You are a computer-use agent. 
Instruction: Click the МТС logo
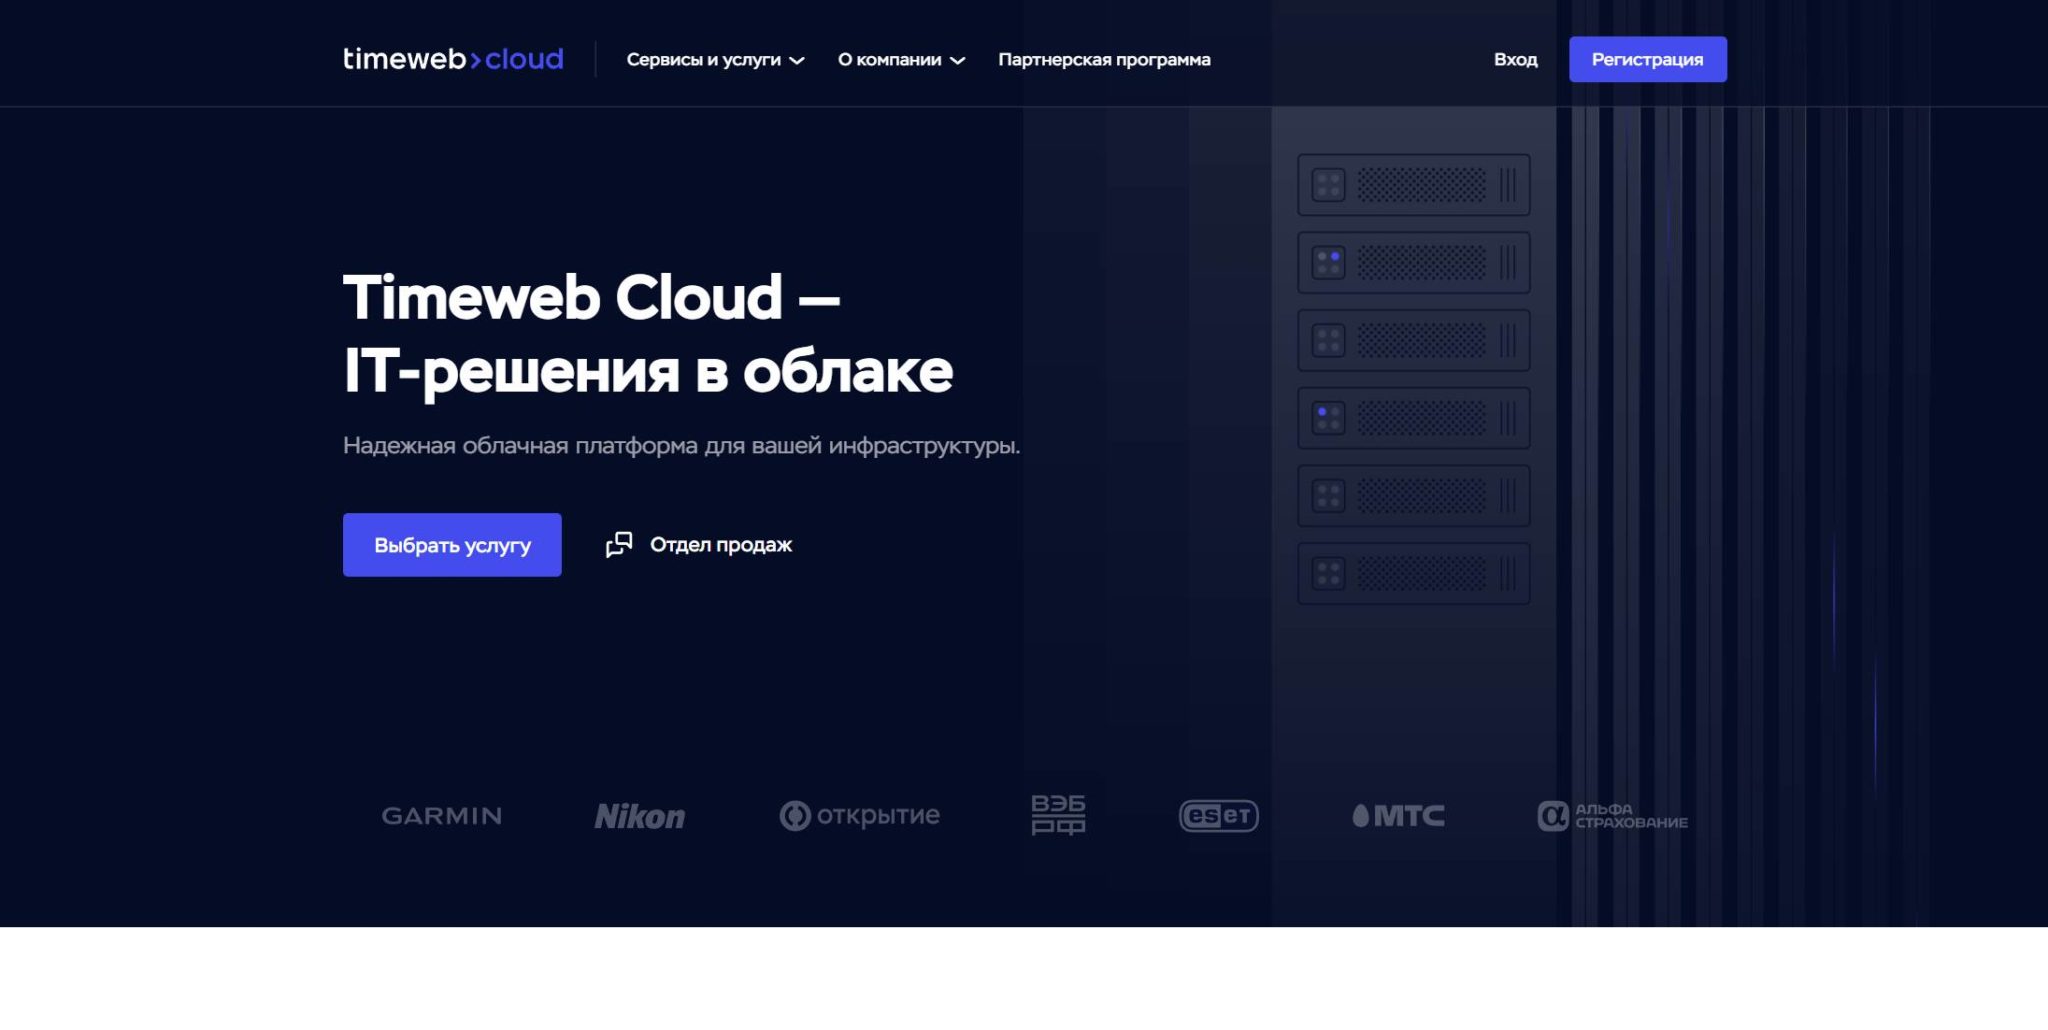coord(1398,816)
